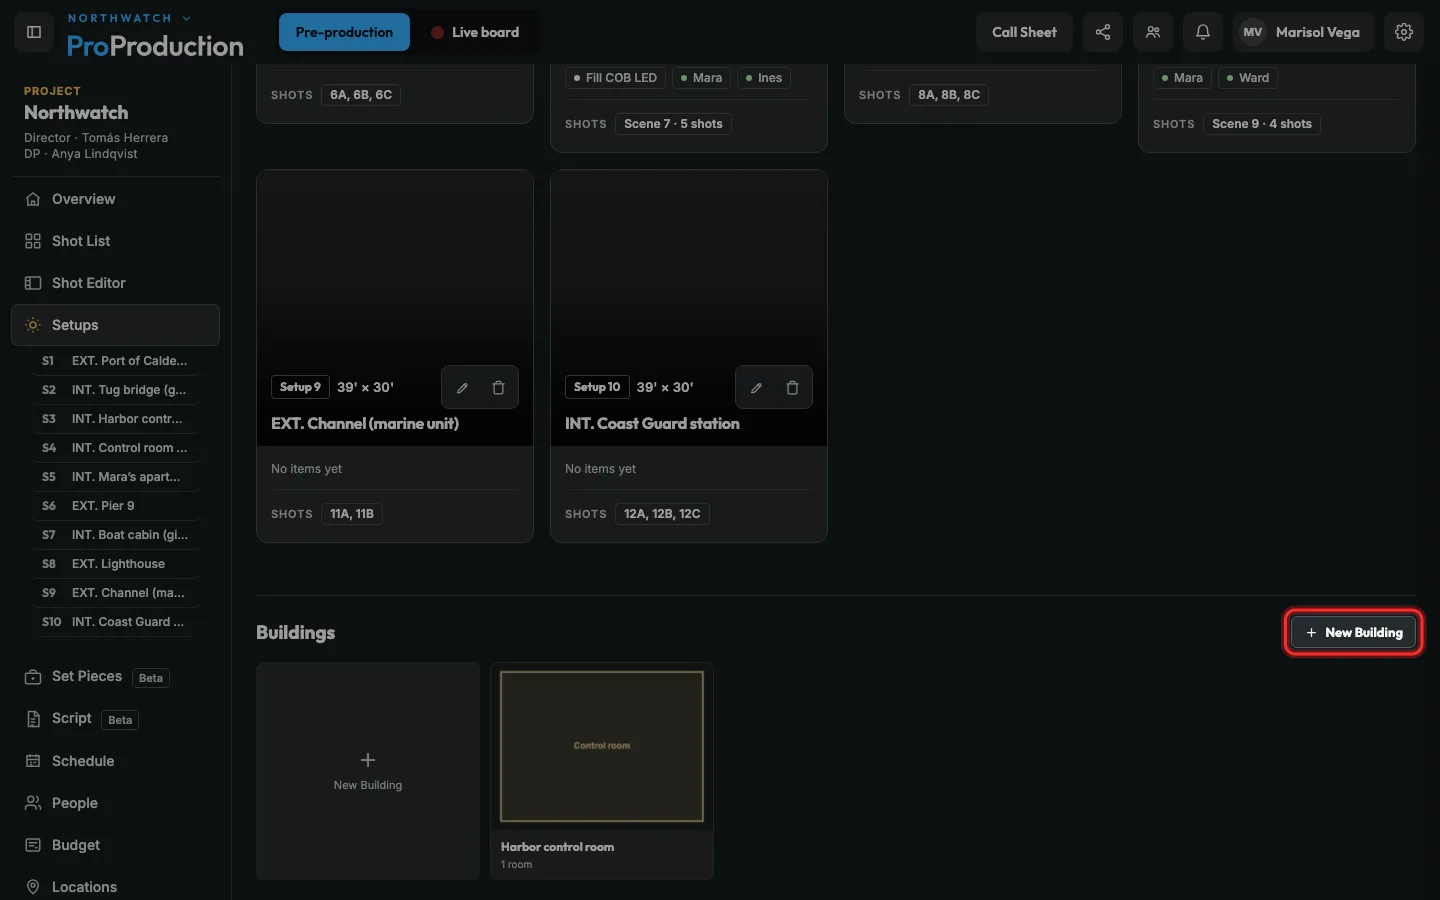Image resolution: width=1440 pixels, height=900 pixels.
Task: Delete Setup 10 with trash icon
Action: 792,388
